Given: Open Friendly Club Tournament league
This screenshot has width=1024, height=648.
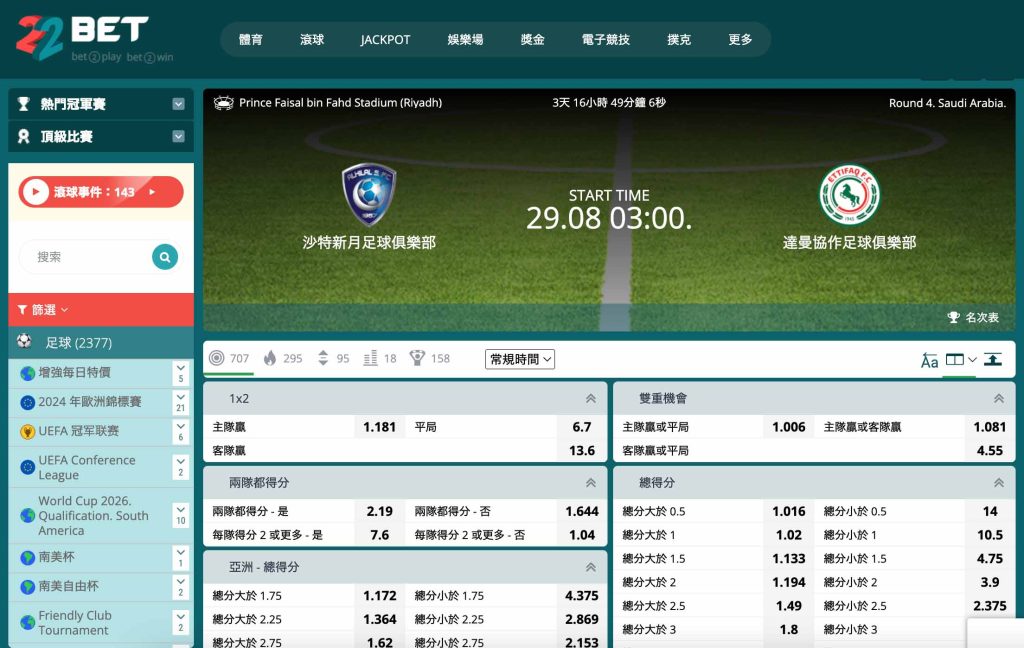Looking at the screenshot, I should [x=74, y=623].
